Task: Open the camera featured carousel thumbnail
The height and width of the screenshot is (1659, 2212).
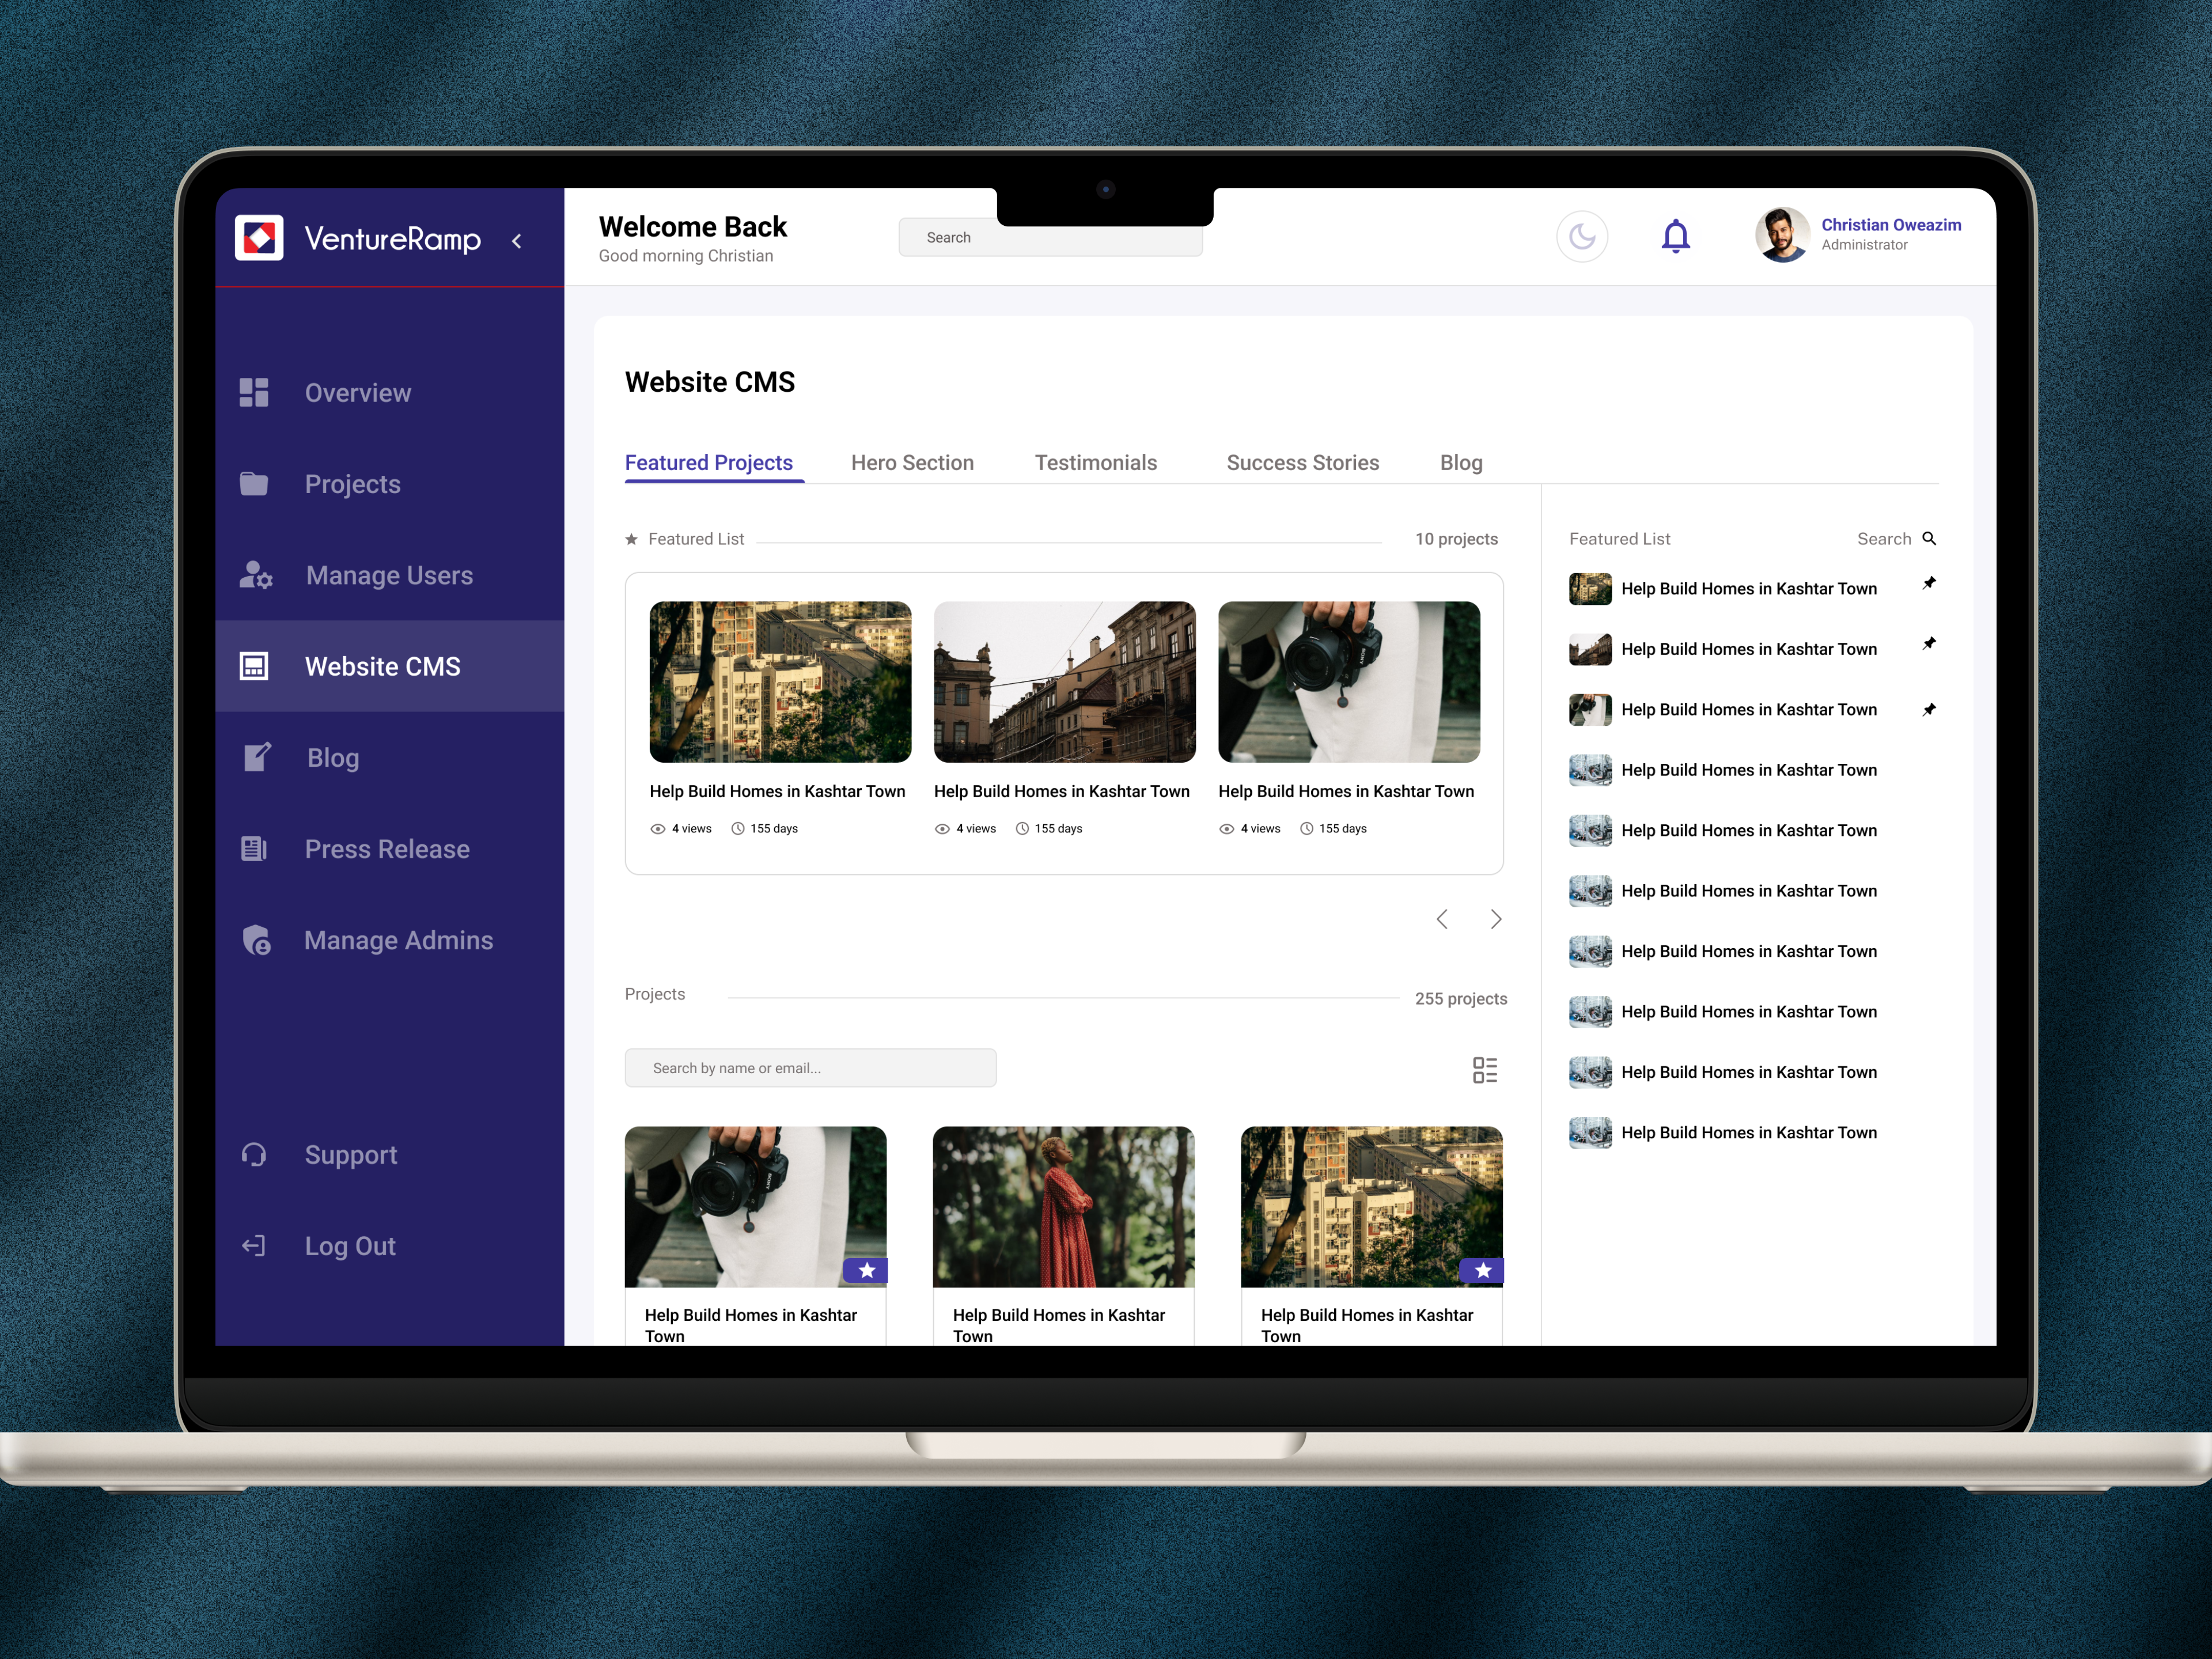Action: 1349,682
